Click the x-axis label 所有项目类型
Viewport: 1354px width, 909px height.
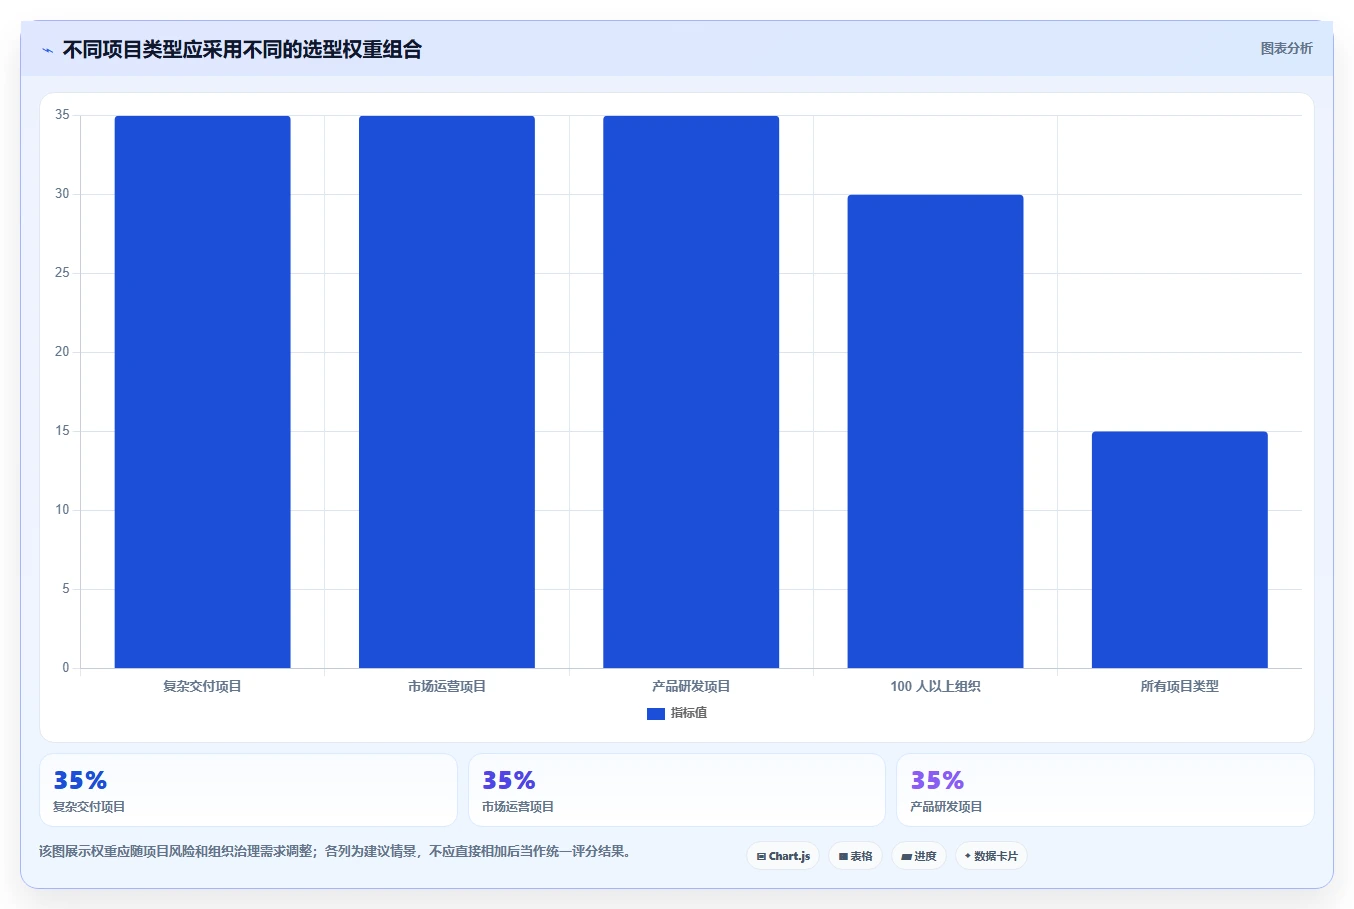click(1180, 686)
